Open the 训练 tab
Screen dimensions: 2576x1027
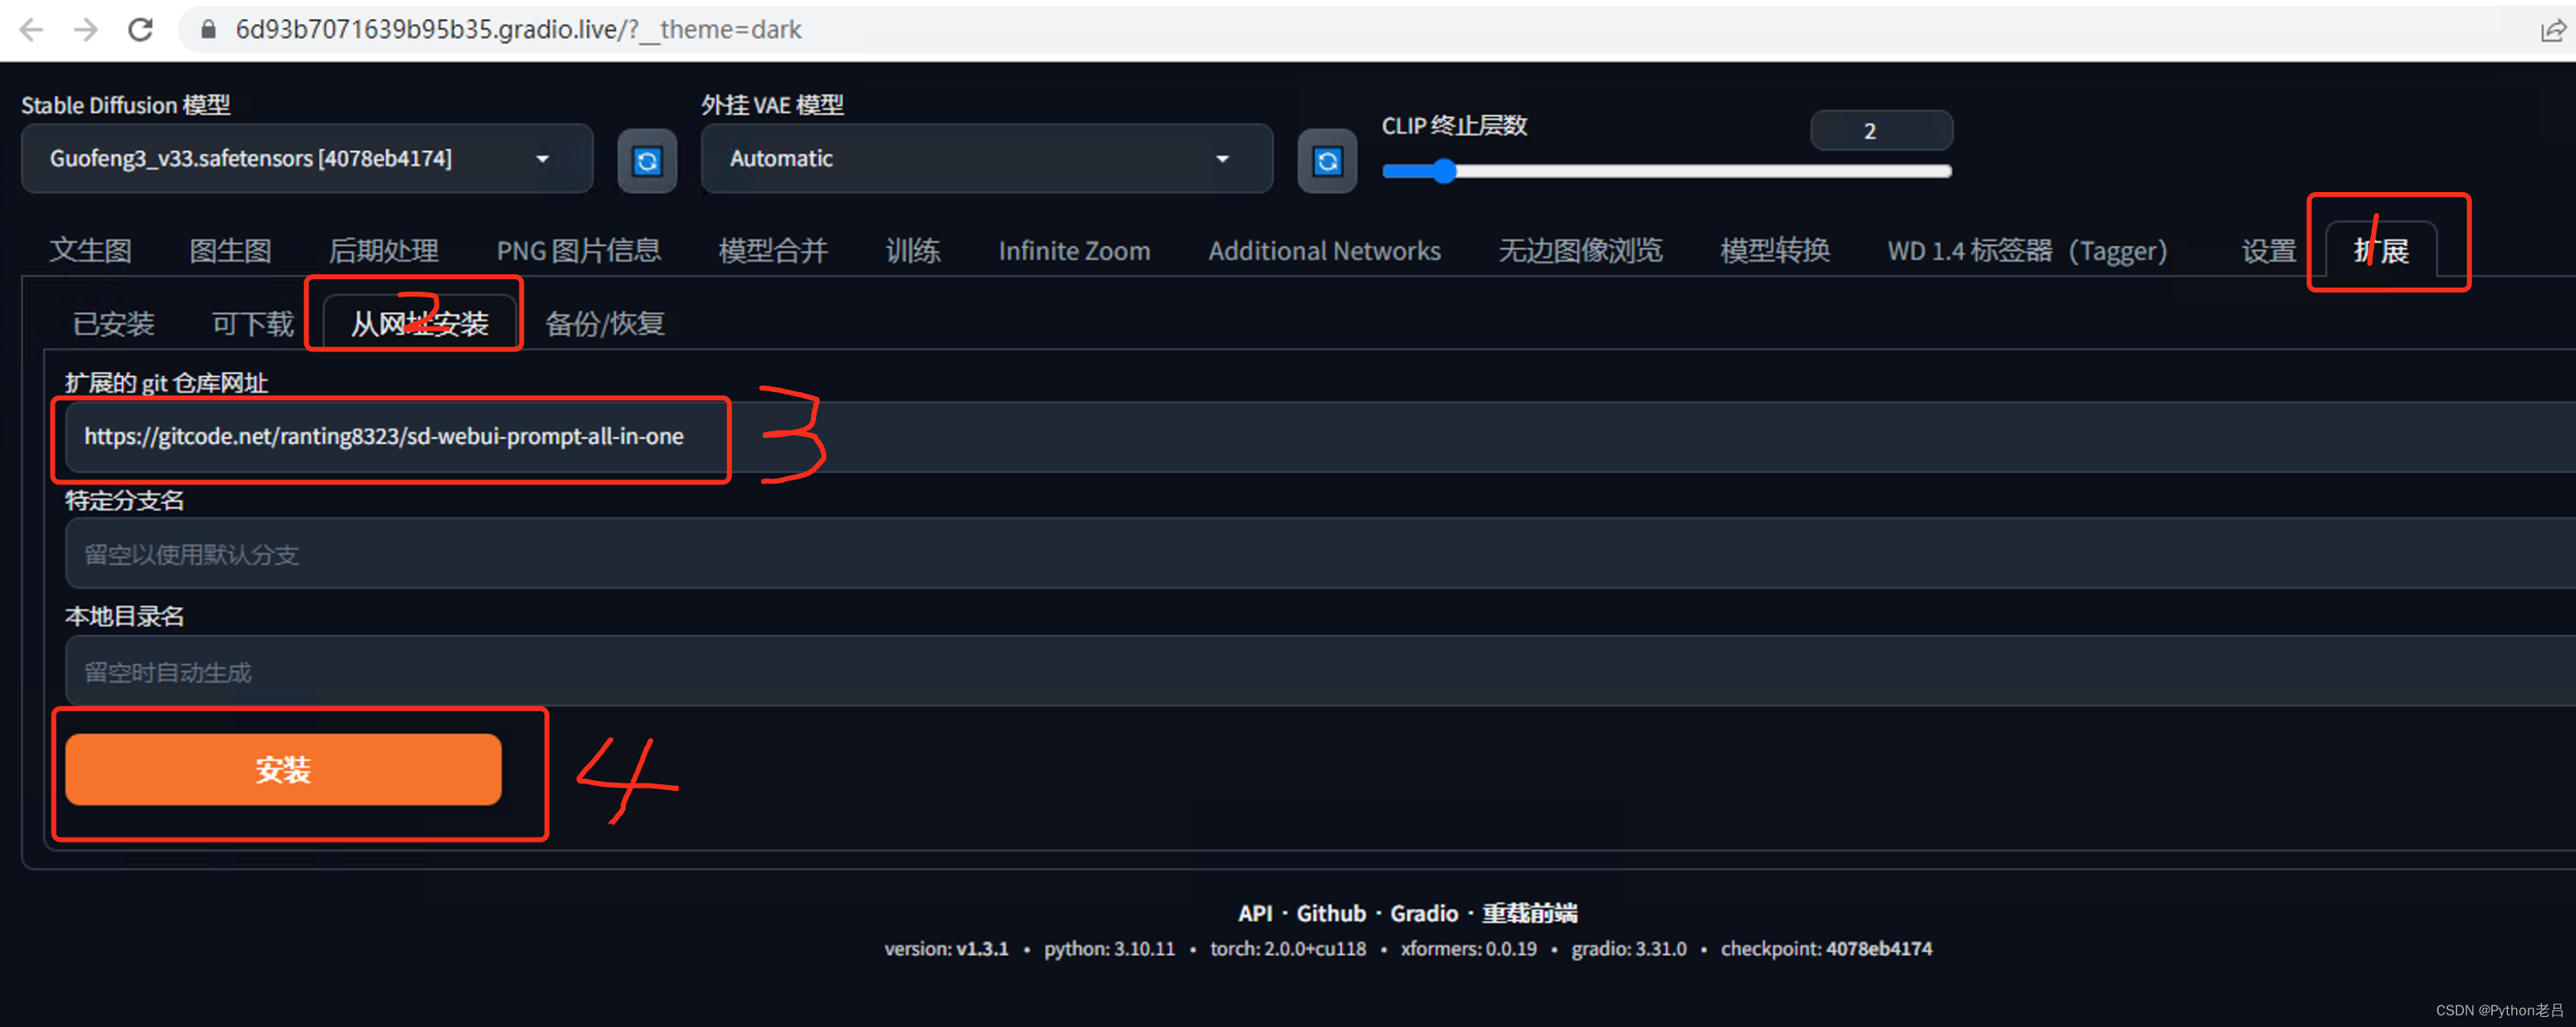(x=913, y=251)
